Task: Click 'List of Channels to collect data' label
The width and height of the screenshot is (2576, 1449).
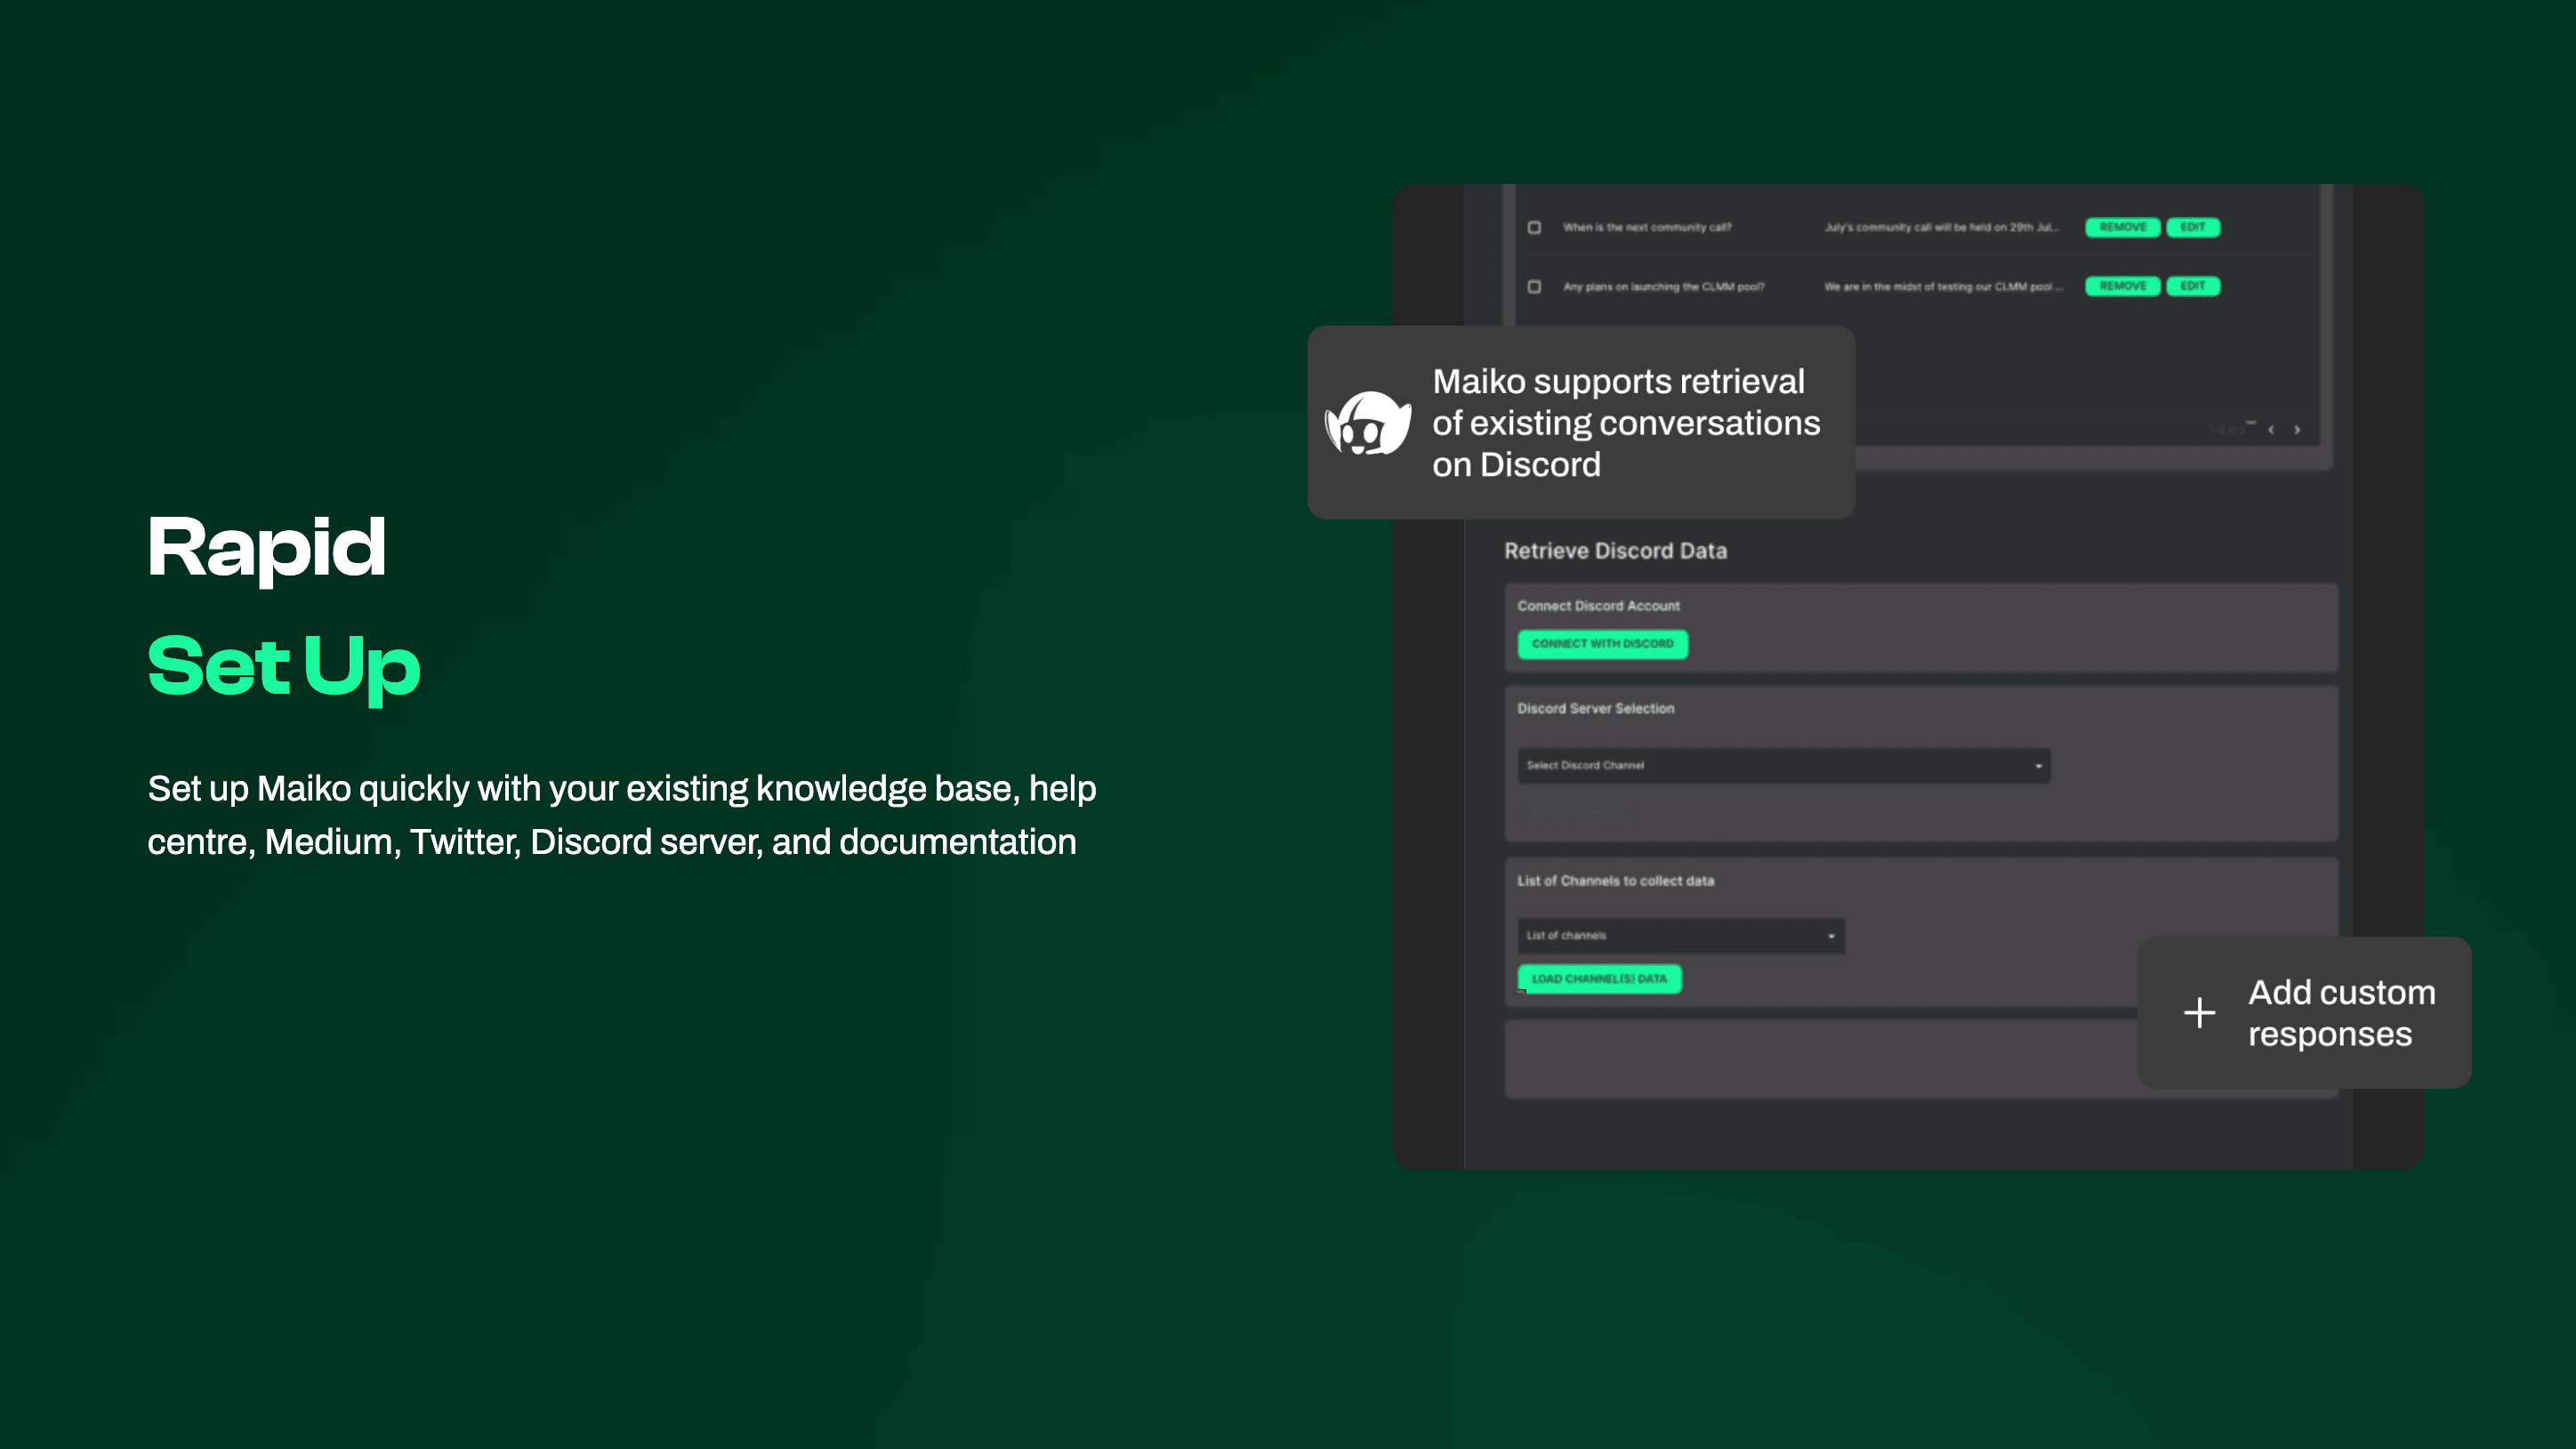Action: pos(1615,881)
